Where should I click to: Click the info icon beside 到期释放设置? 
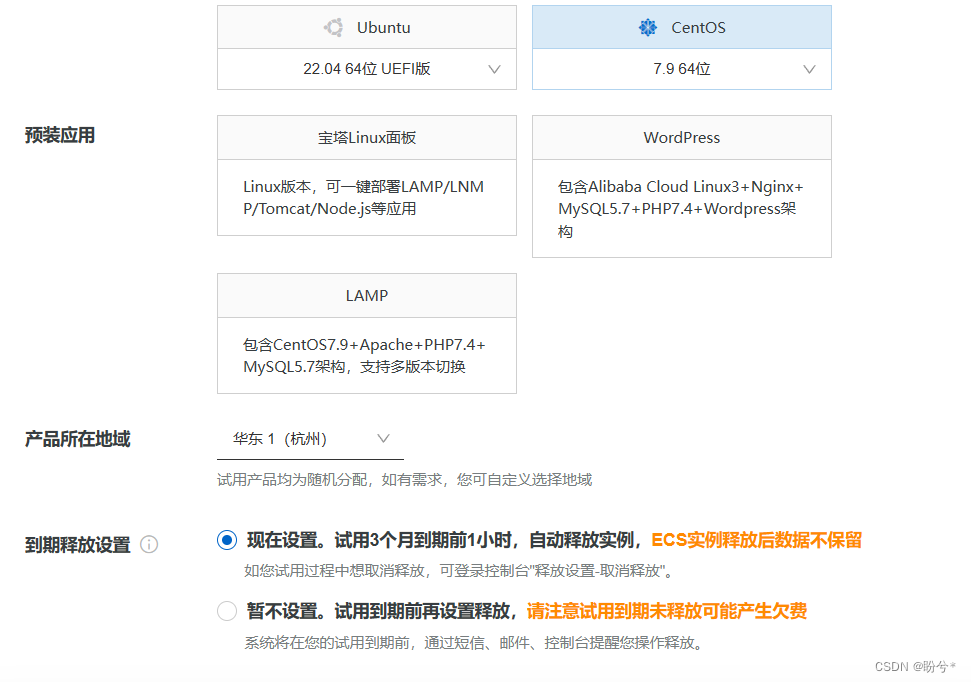149,544
